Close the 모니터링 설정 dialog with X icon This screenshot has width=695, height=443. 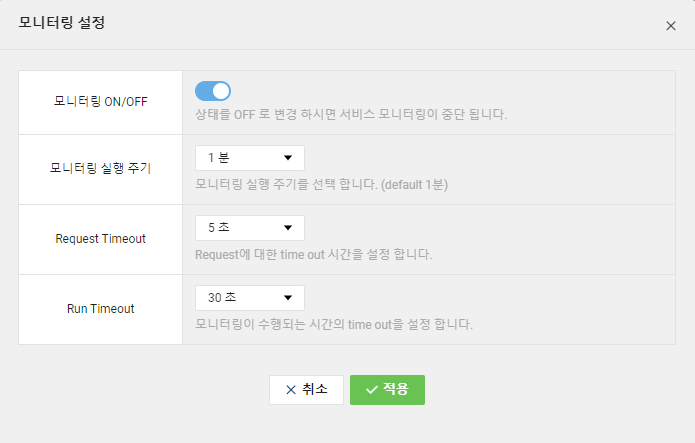pyautogui.click(x=670, y=26)
